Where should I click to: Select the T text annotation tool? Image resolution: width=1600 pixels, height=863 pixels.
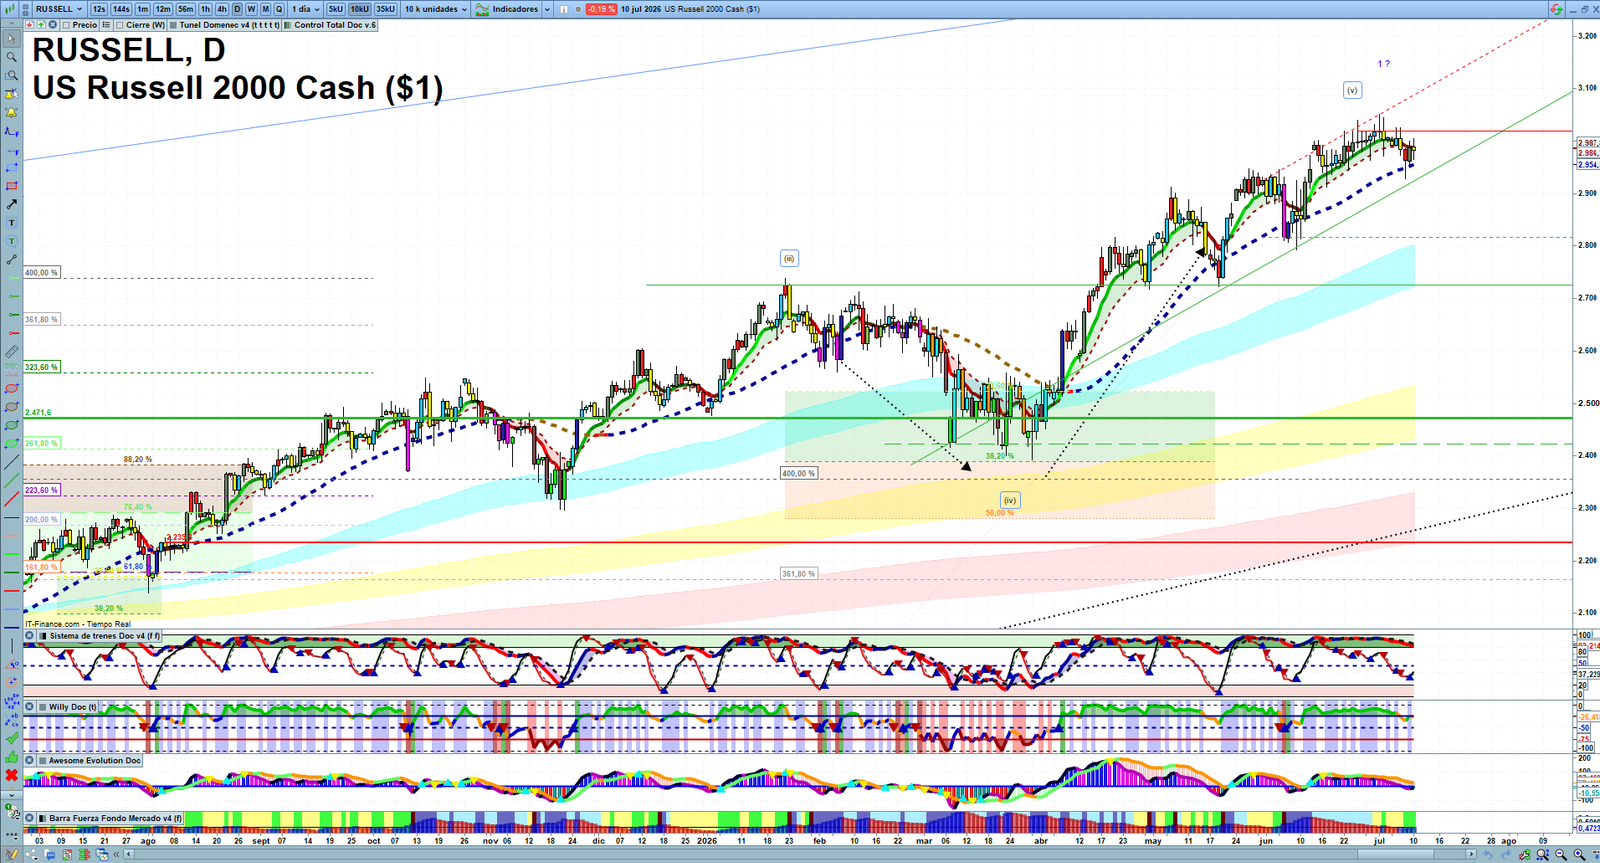pos(11,222)
